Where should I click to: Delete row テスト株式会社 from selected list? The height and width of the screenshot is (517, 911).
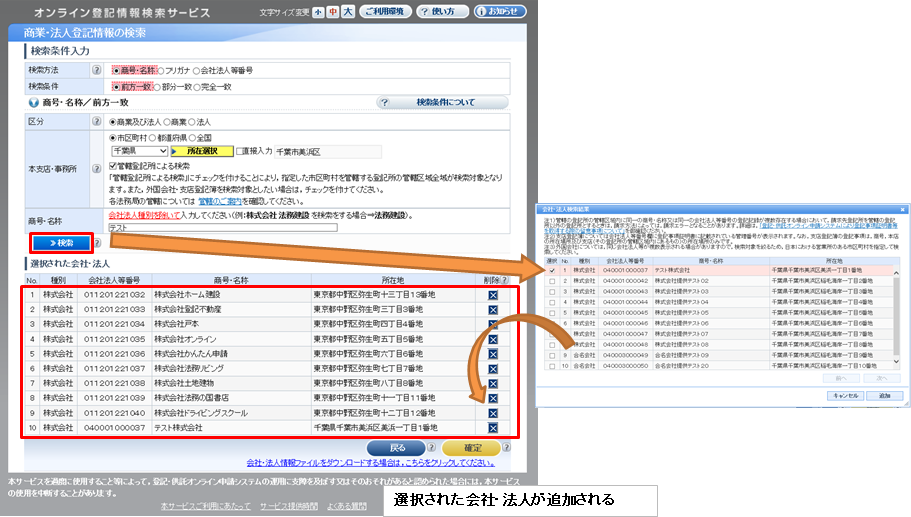tap(493, 428)
